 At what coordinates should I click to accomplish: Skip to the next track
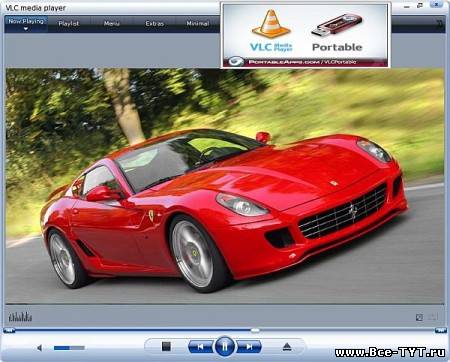249,347
